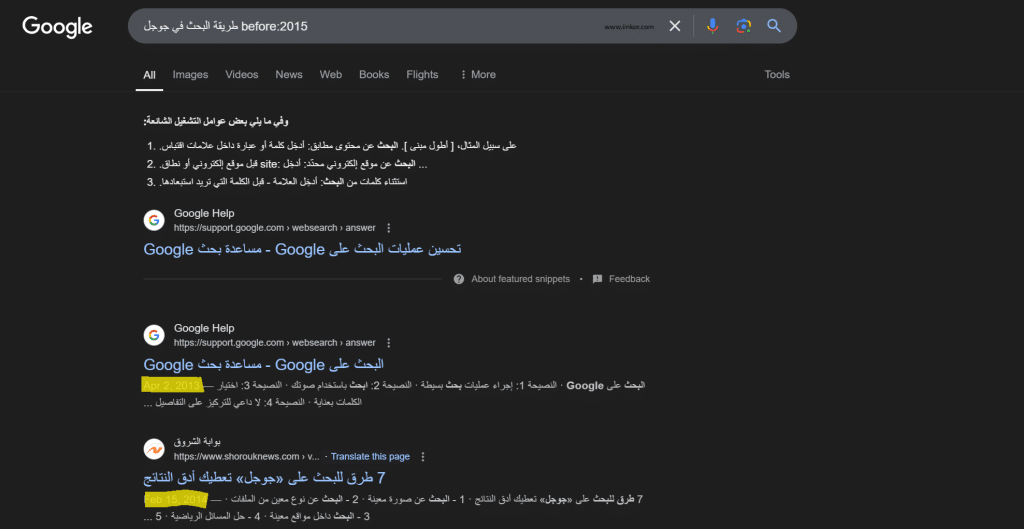Click Translate this page link
Viewport: 1024px width, 529px height.
(x=370, y=457)
